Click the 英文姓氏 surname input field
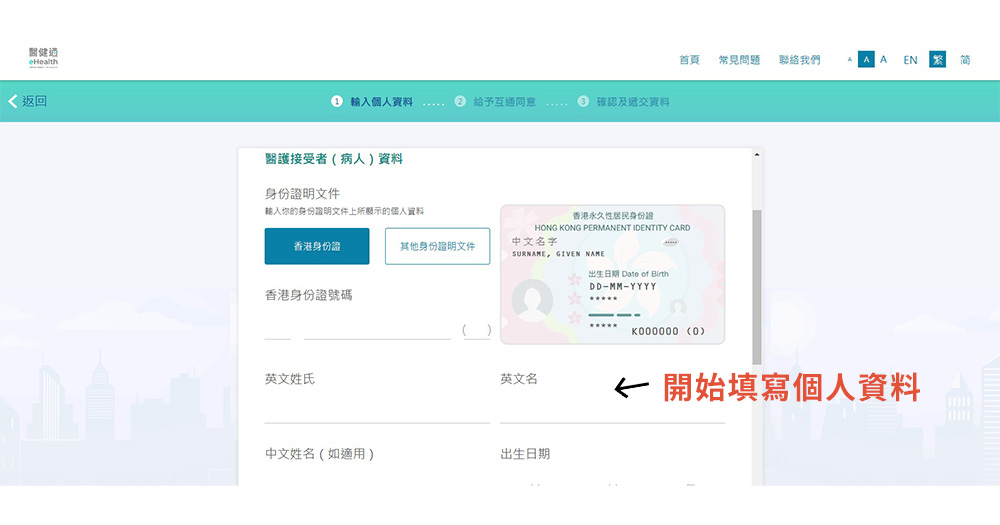Viewport: 1000px width, 525px height. coord(376,410)
